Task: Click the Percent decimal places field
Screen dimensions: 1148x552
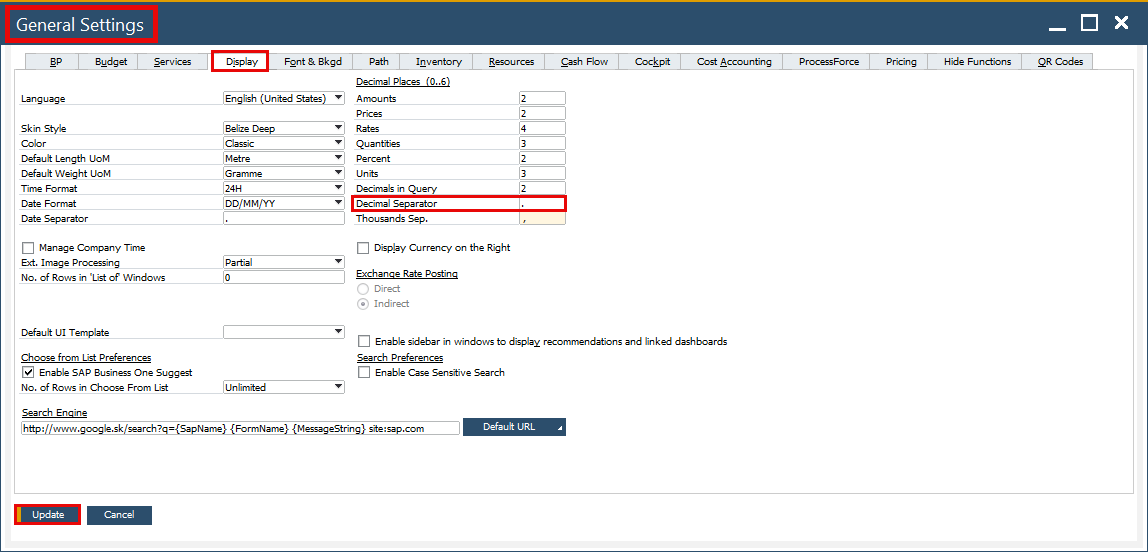Action: tap(542, 158)
